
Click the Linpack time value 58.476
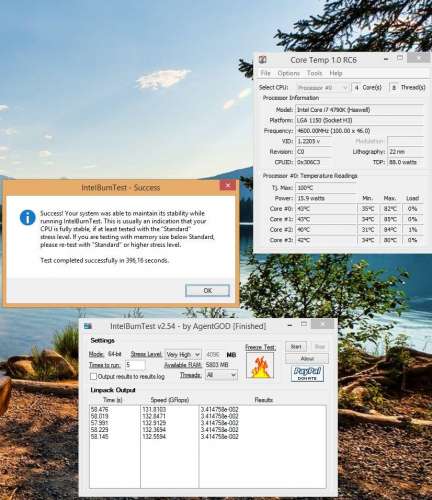point(99,409)
